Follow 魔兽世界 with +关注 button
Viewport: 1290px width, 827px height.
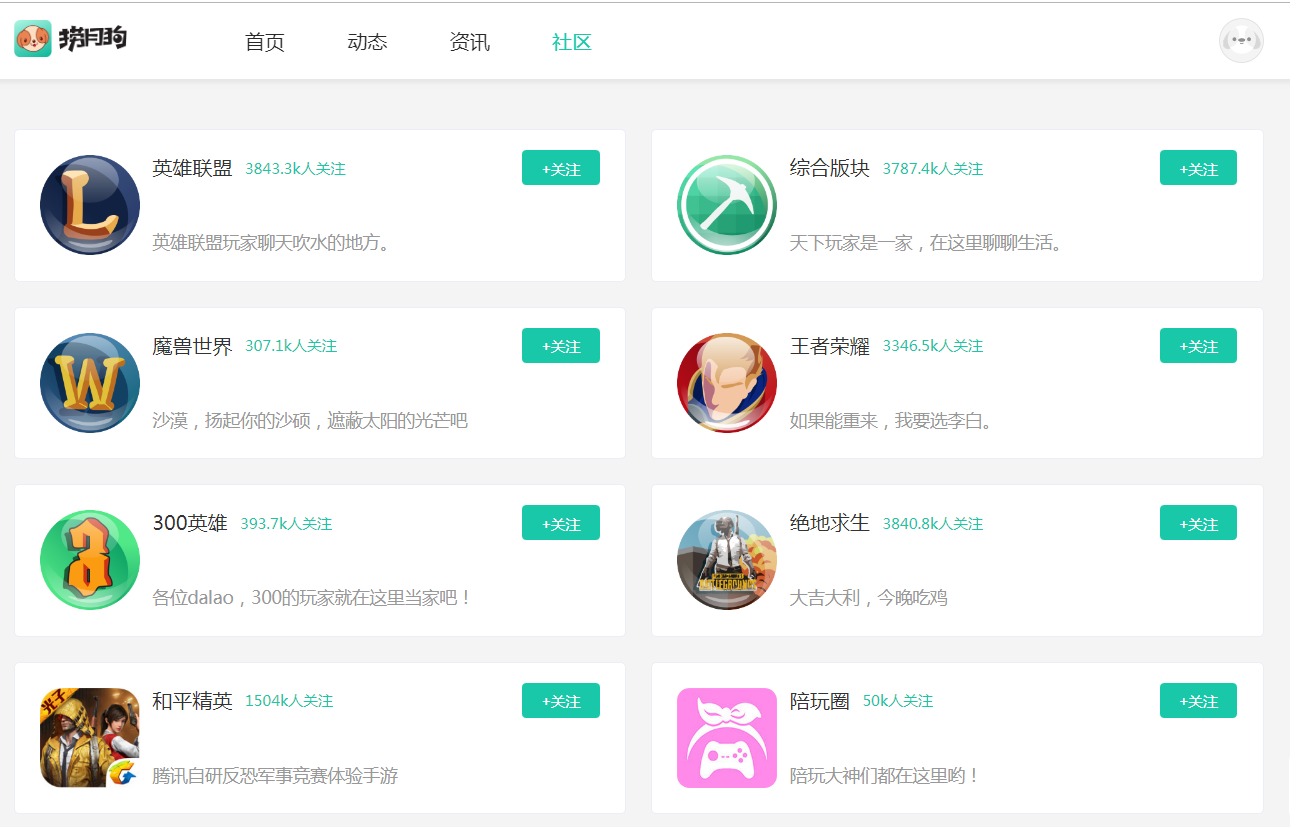pos(561,345)
